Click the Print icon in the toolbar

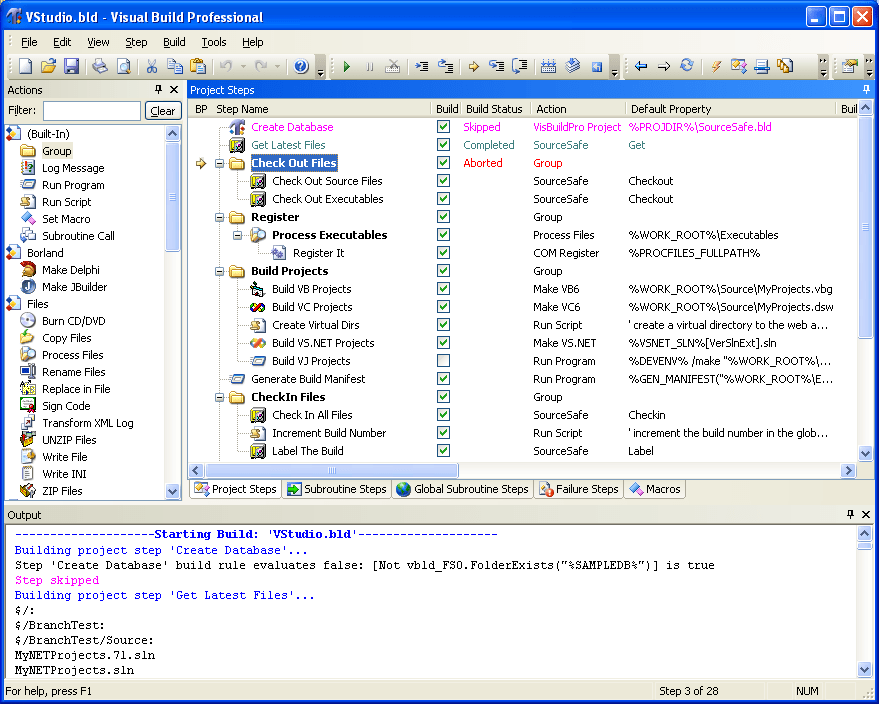click(100, 66)
